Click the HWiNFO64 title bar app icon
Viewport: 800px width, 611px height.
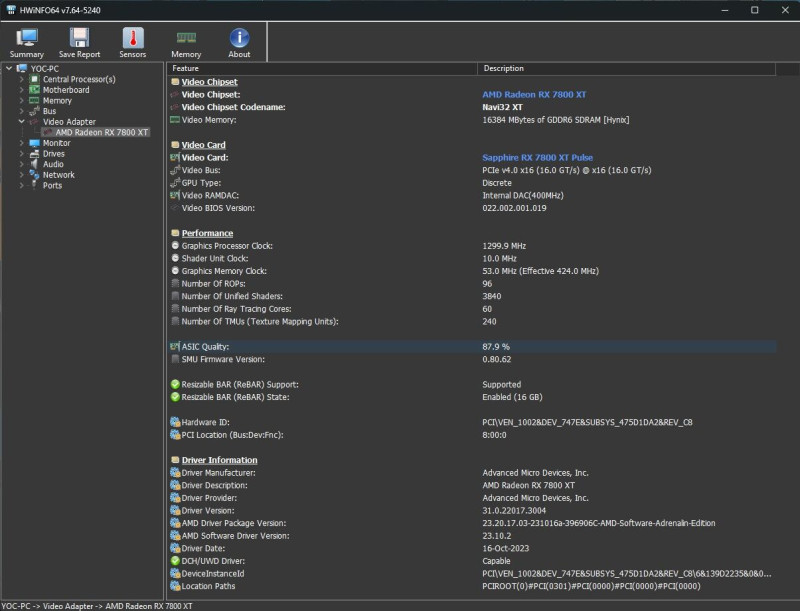point(11,10)
